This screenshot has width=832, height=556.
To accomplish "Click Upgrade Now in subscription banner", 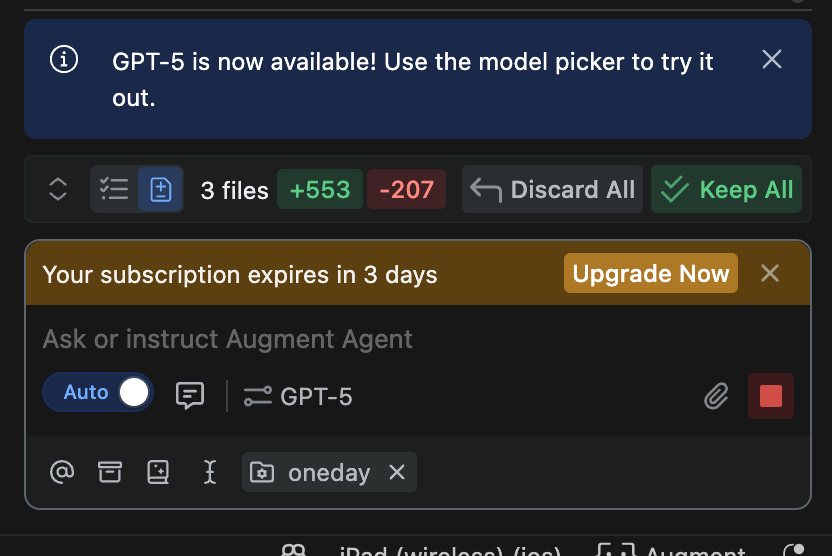I will pyautogui.click(x=651, y=273).
